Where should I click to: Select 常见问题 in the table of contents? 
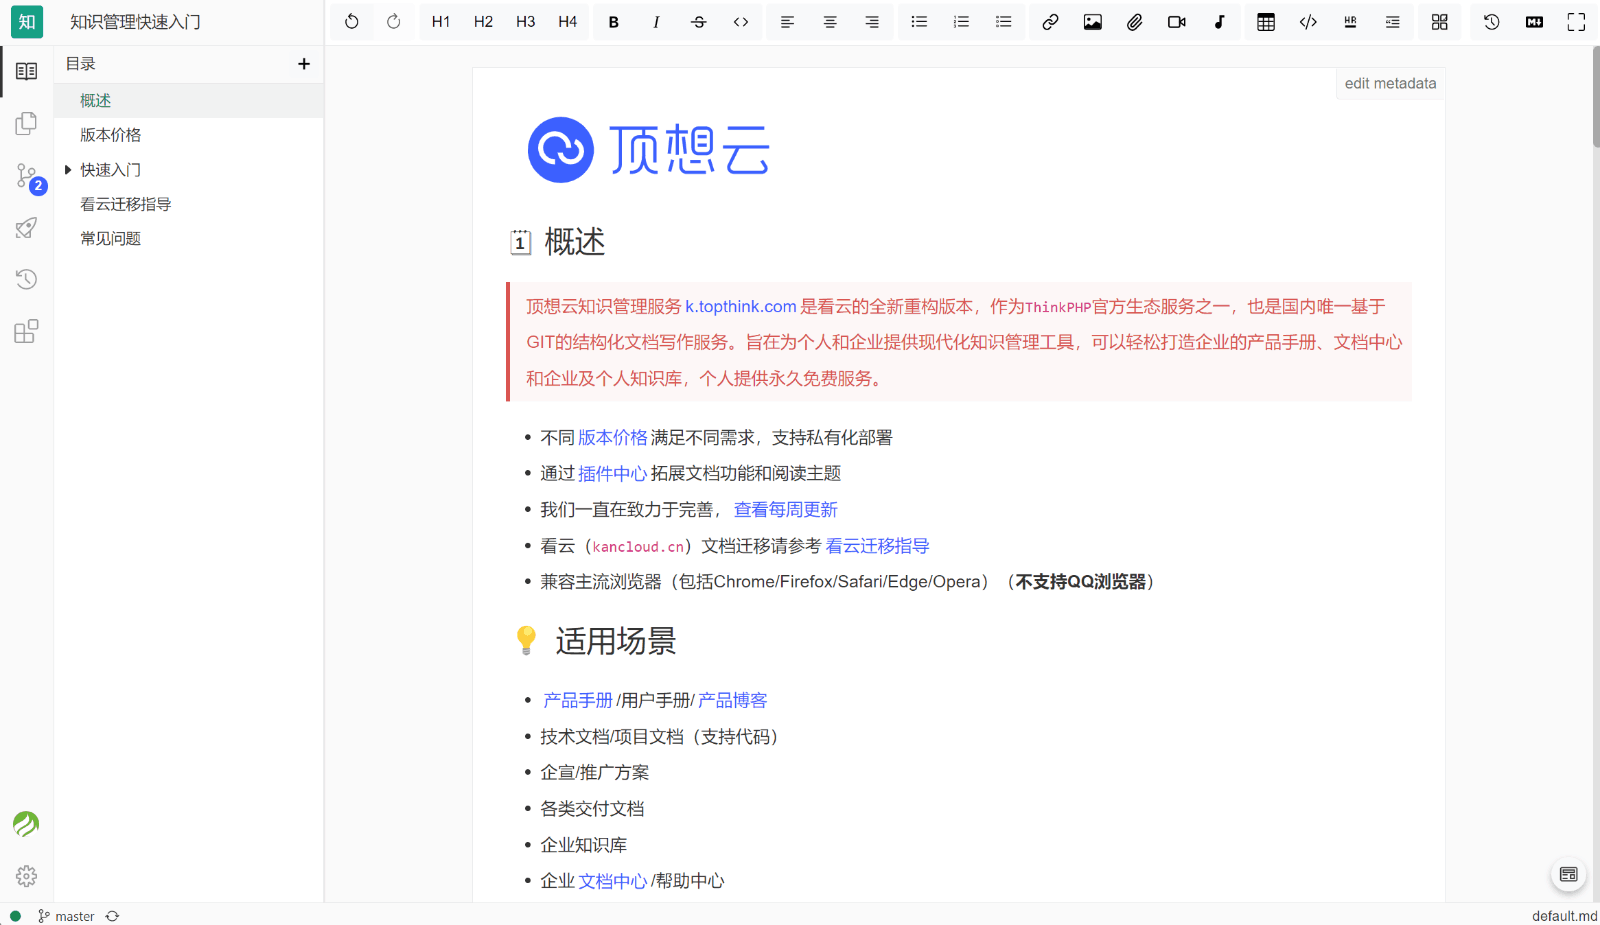109,238
